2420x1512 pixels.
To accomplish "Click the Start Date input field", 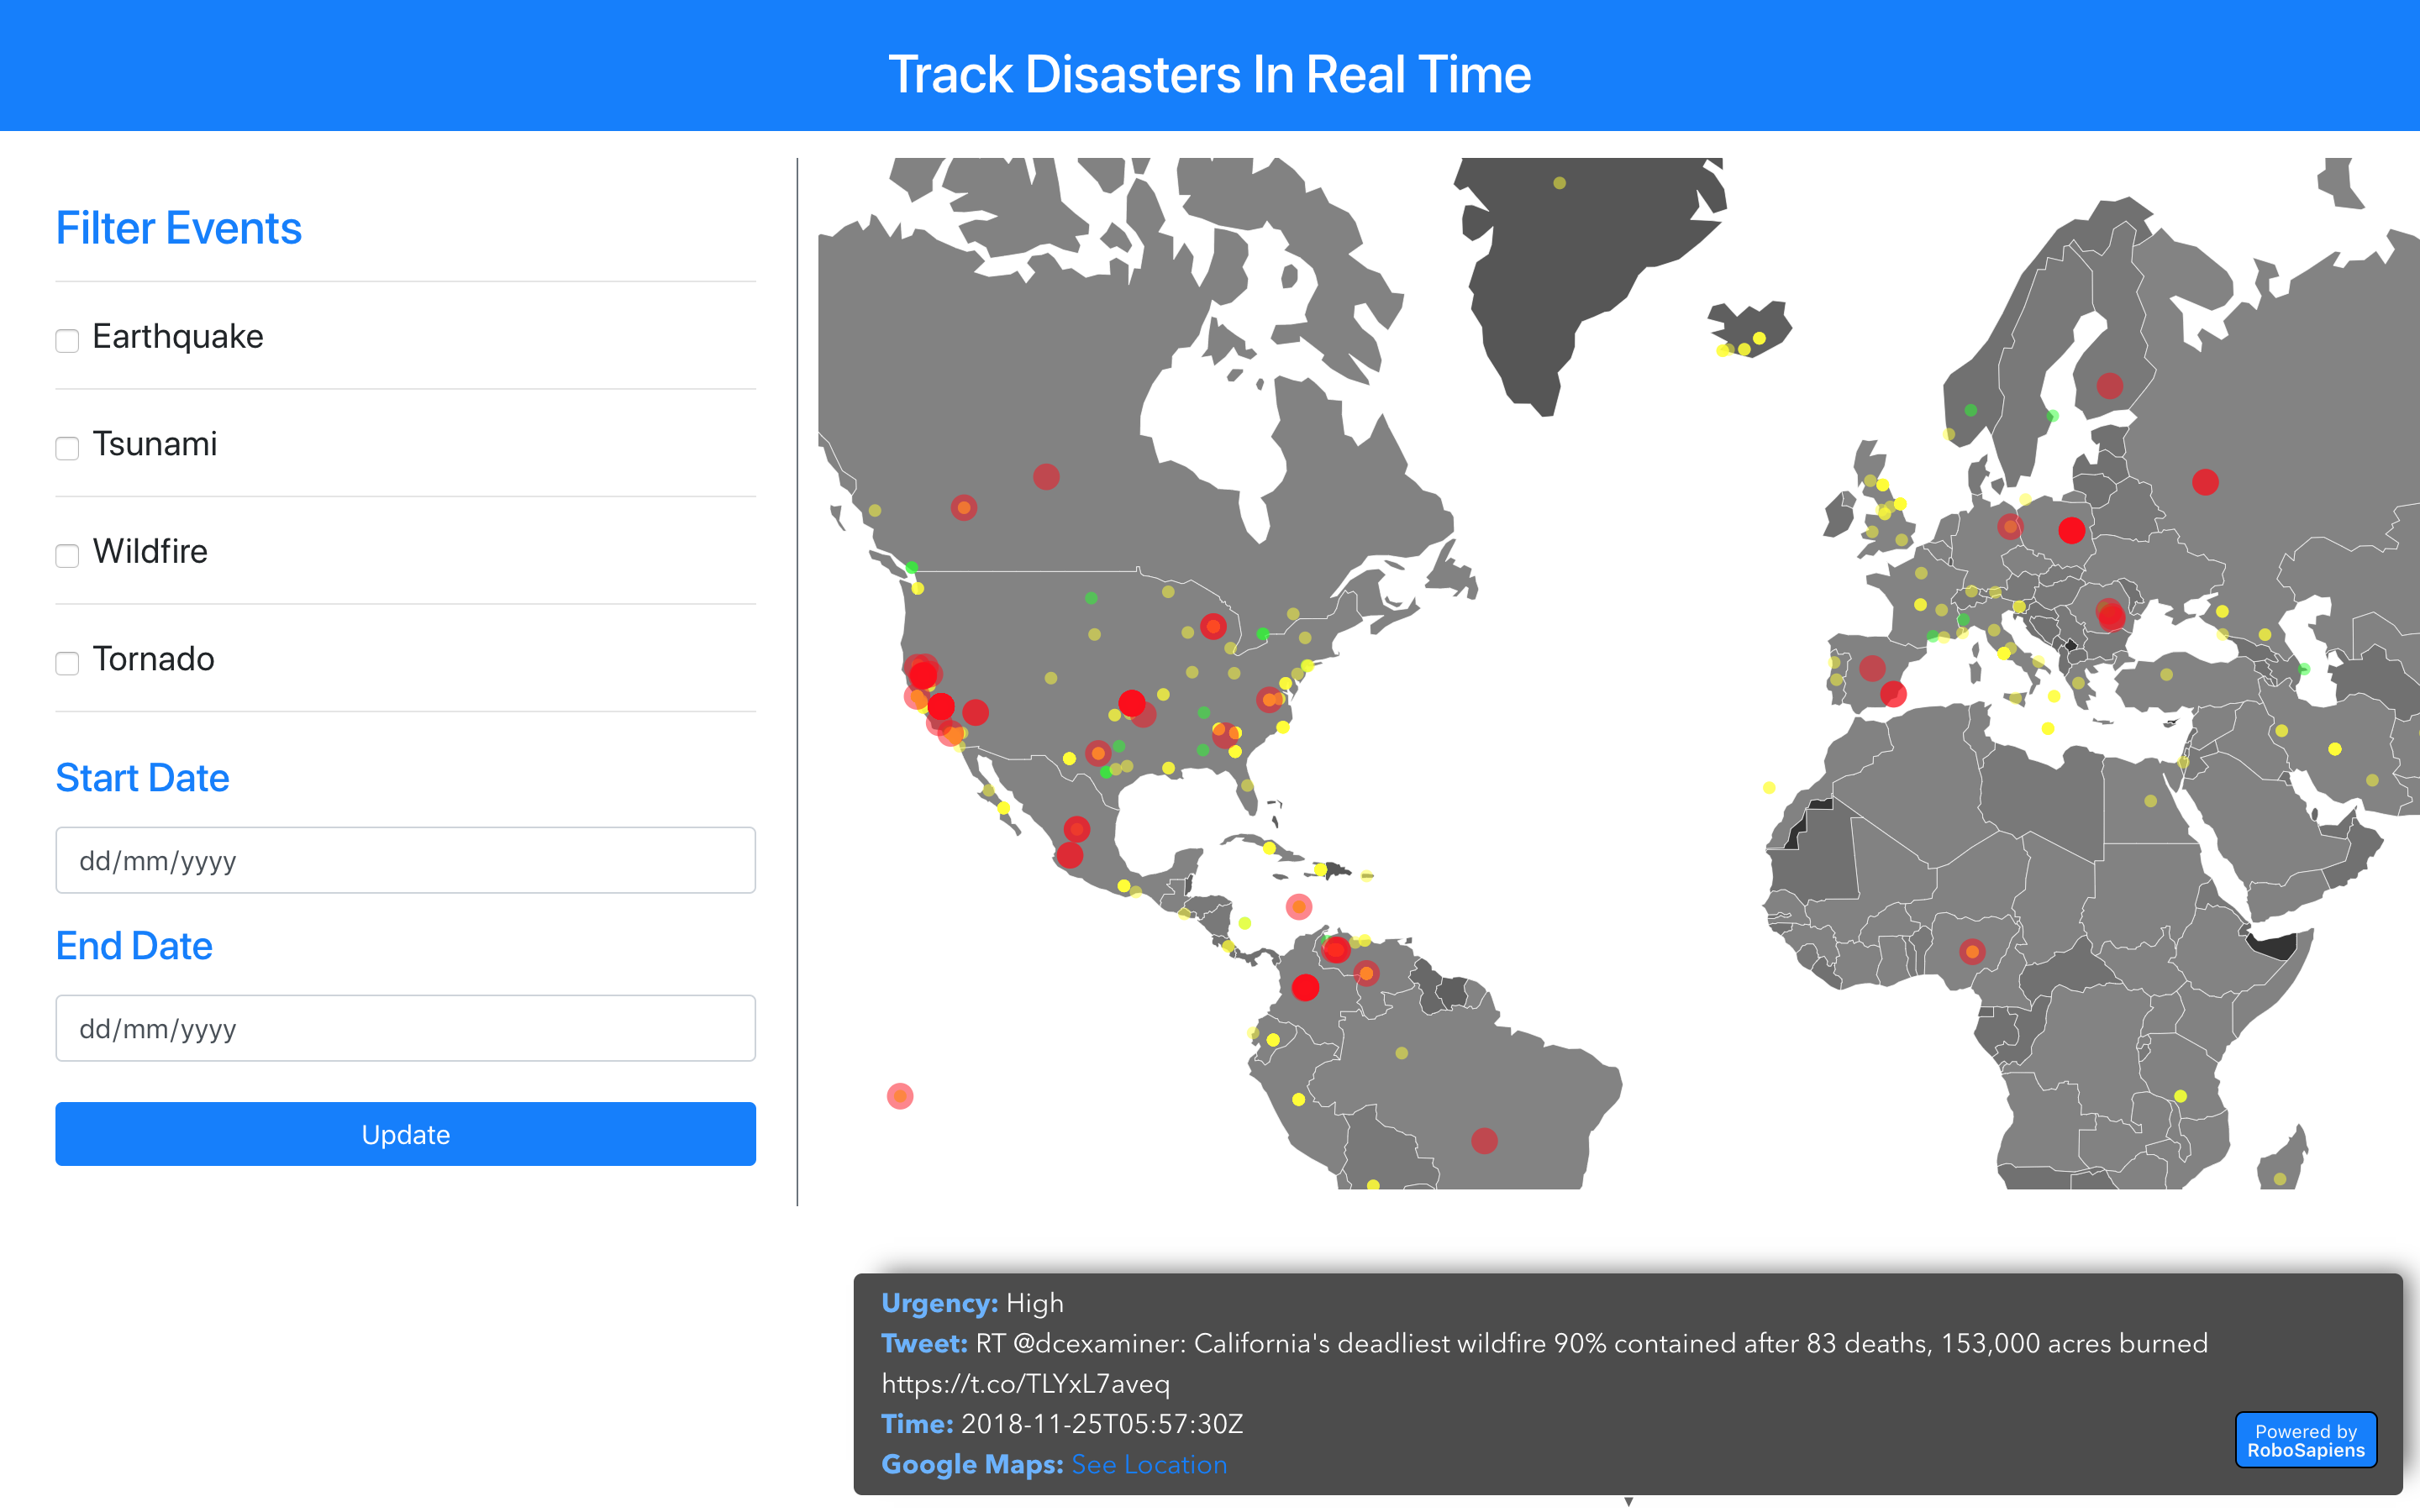I will (405, 860).
